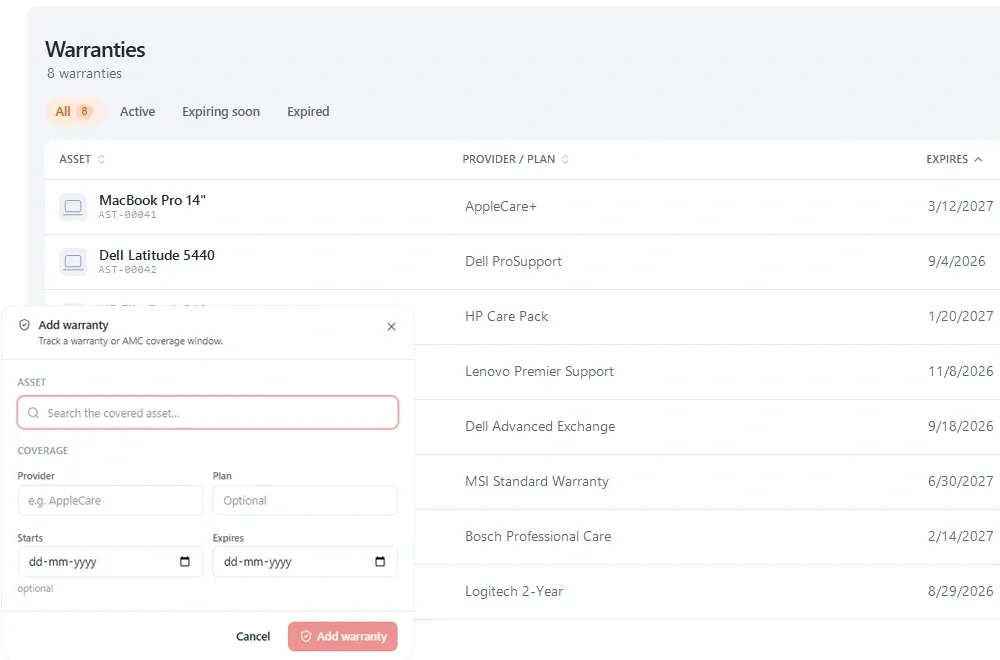Click the Dell Latitude 5440 laptop icon
This screenshot has width=1000, height=660.
[x=73, y=261]
